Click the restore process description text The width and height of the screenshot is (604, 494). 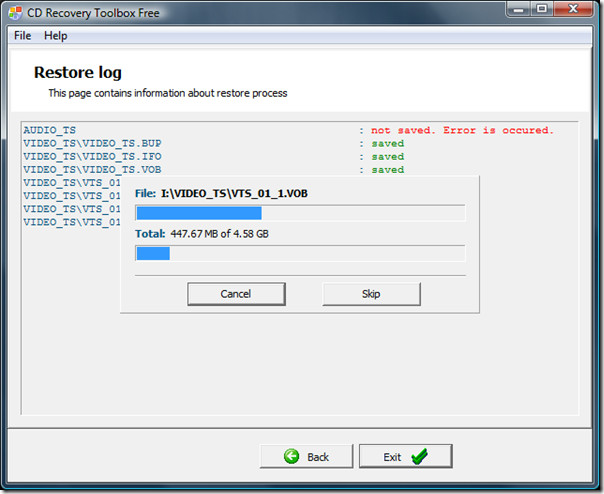[x=168, y=93]
